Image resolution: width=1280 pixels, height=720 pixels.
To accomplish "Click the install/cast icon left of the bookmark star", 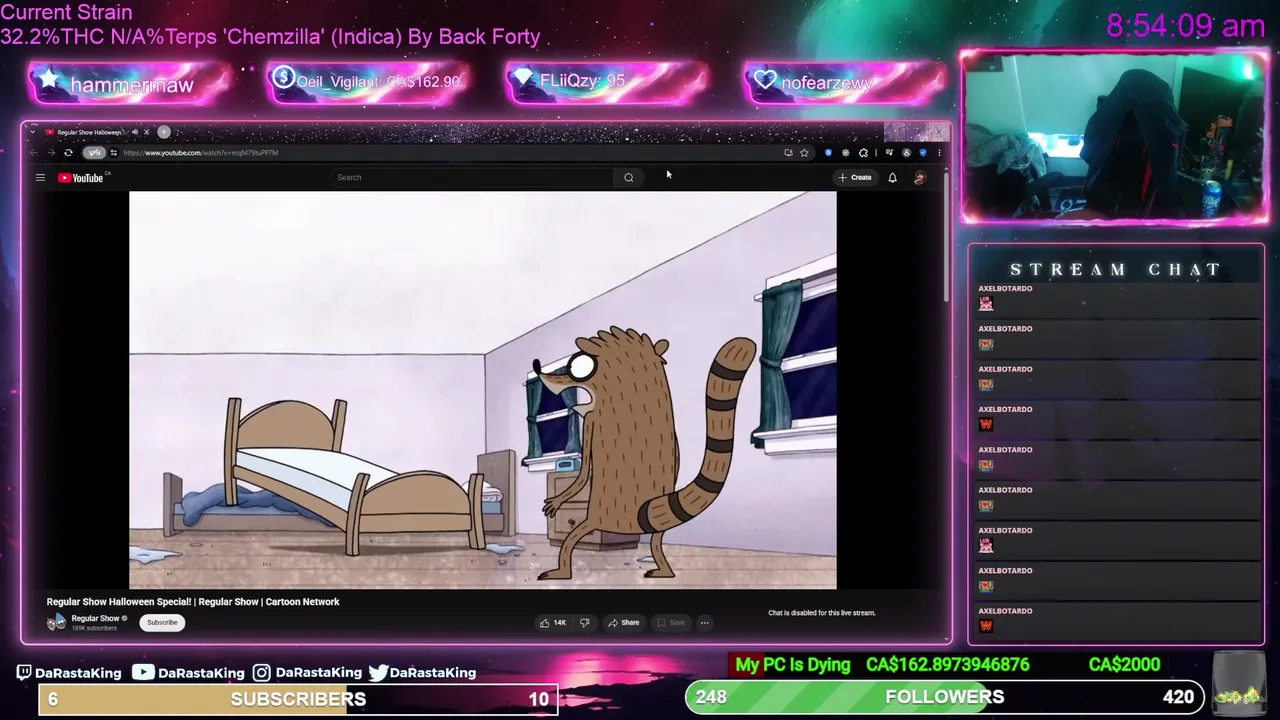I will [x=788, y=153].
